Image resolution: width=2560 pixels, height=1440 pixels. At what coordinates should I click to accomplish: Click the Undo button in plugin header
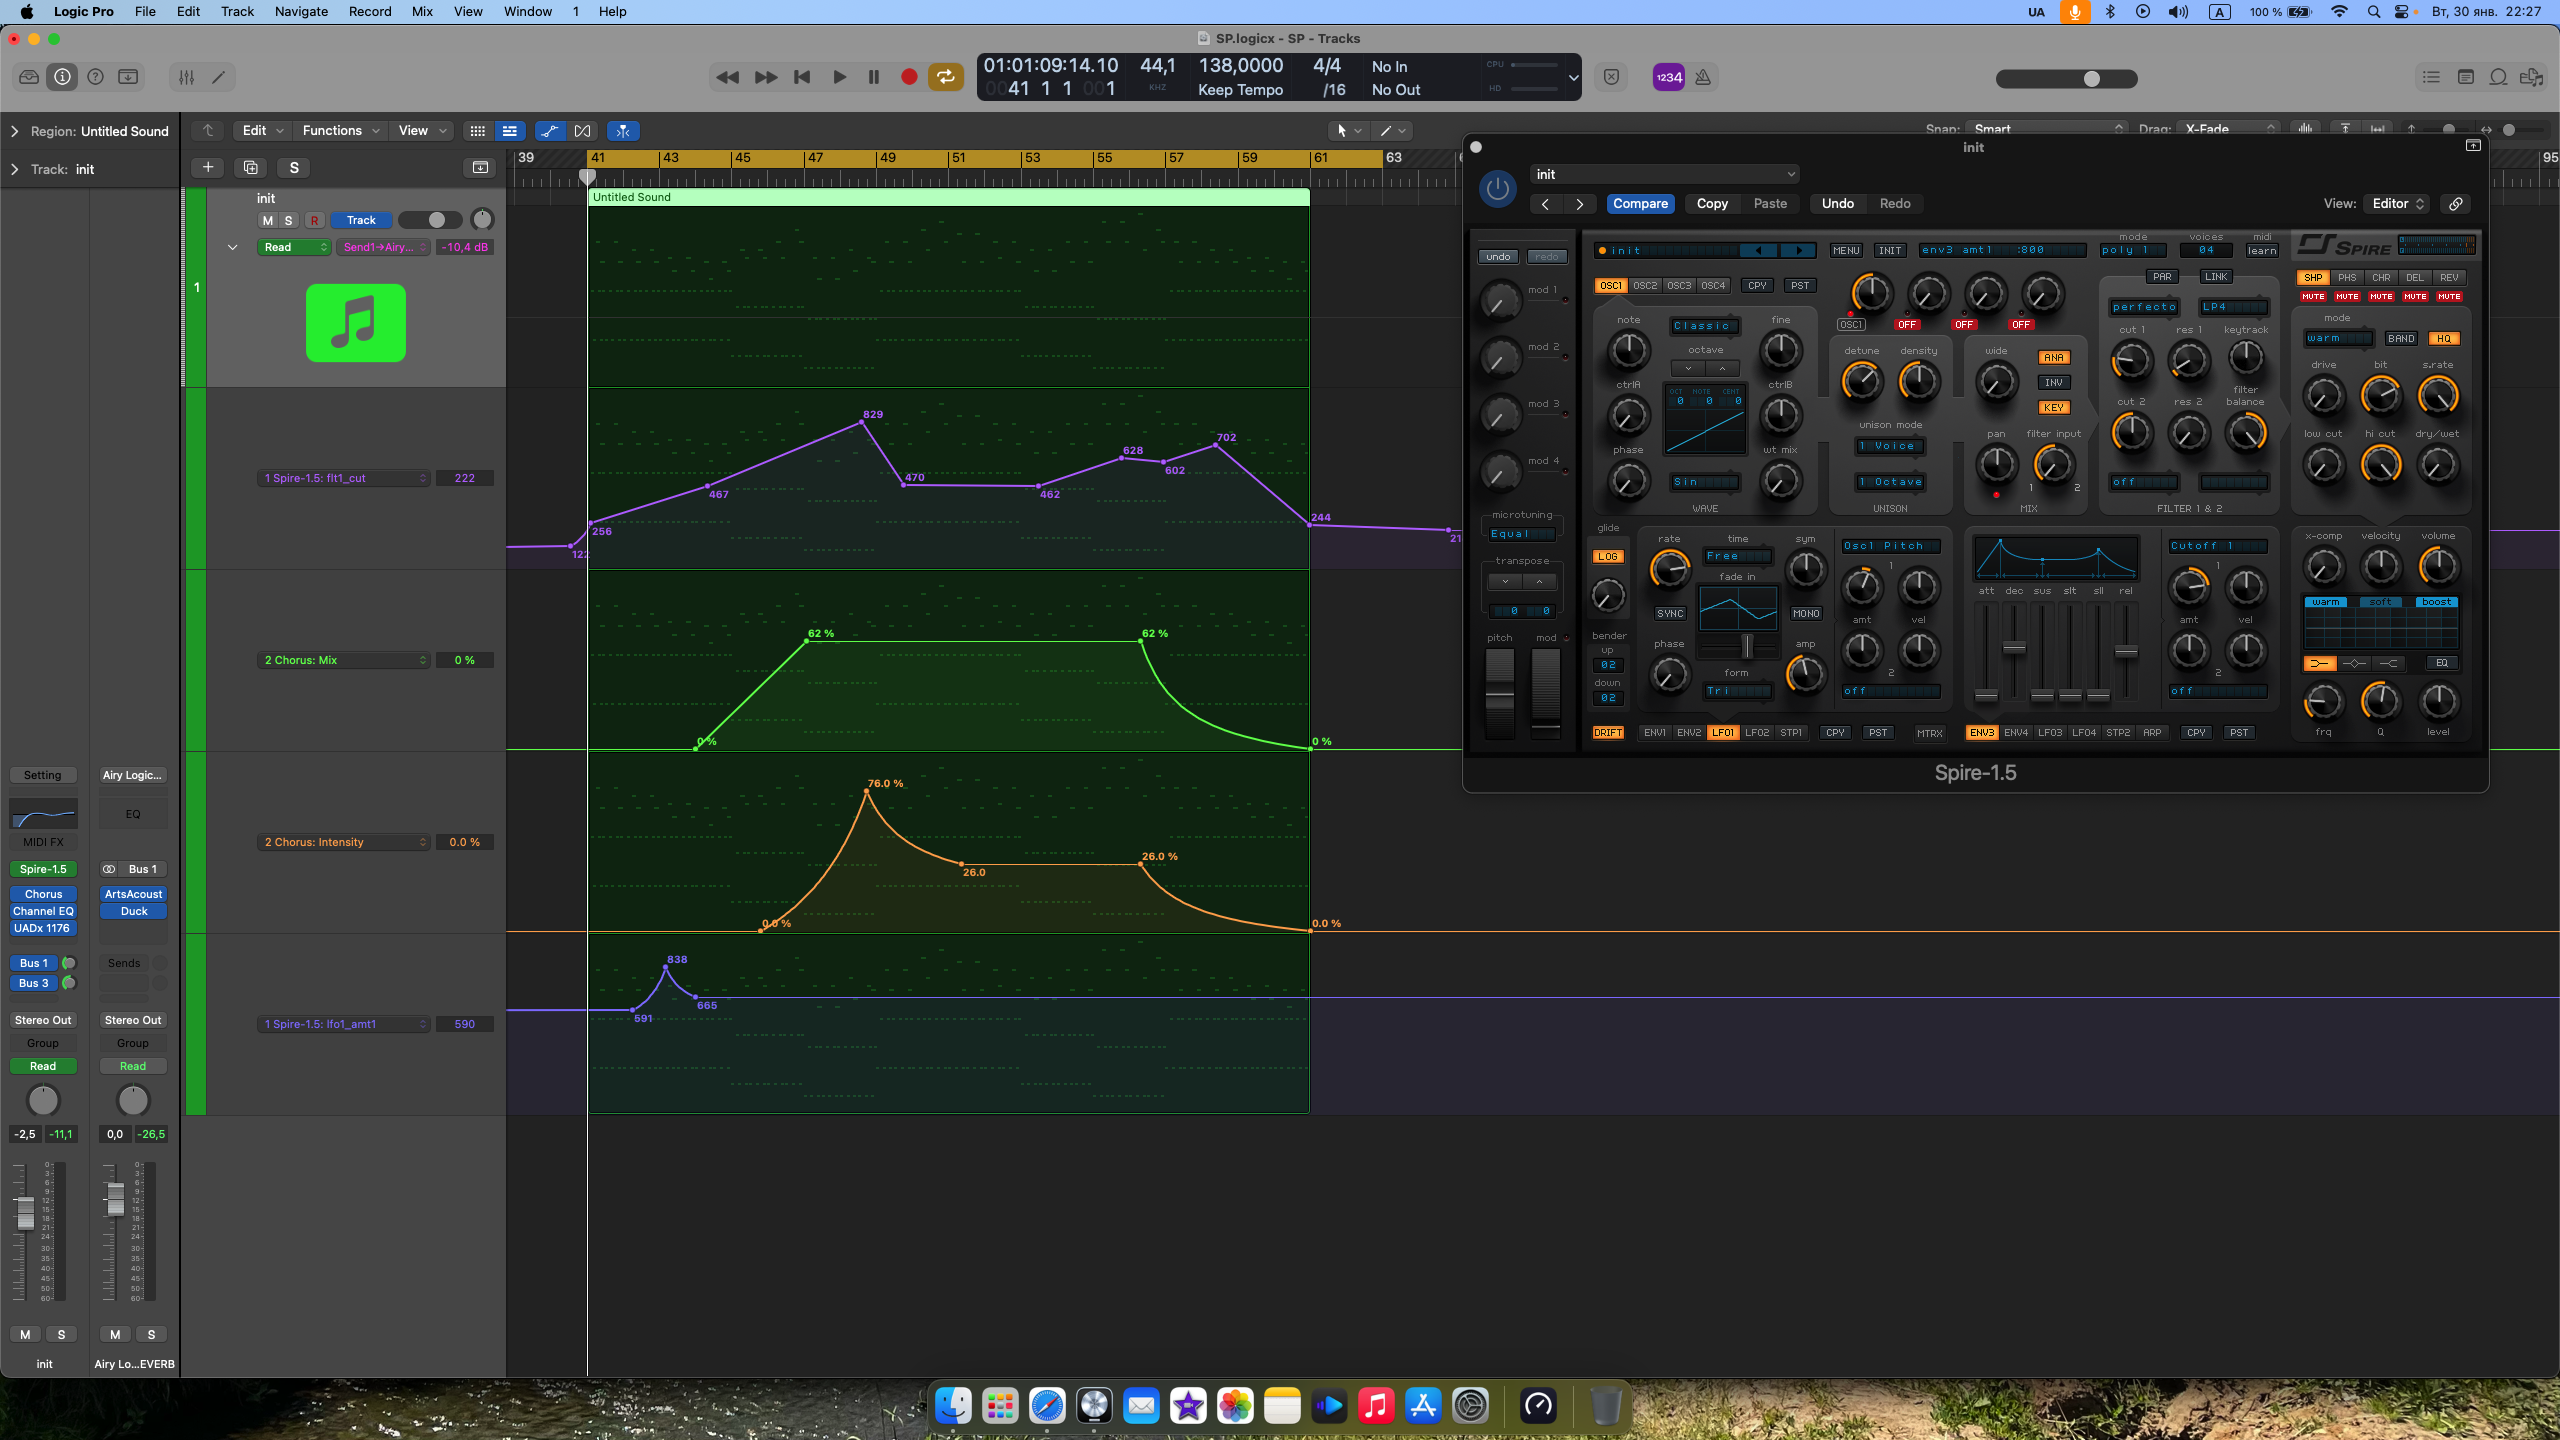click(x=1837, y=204)
